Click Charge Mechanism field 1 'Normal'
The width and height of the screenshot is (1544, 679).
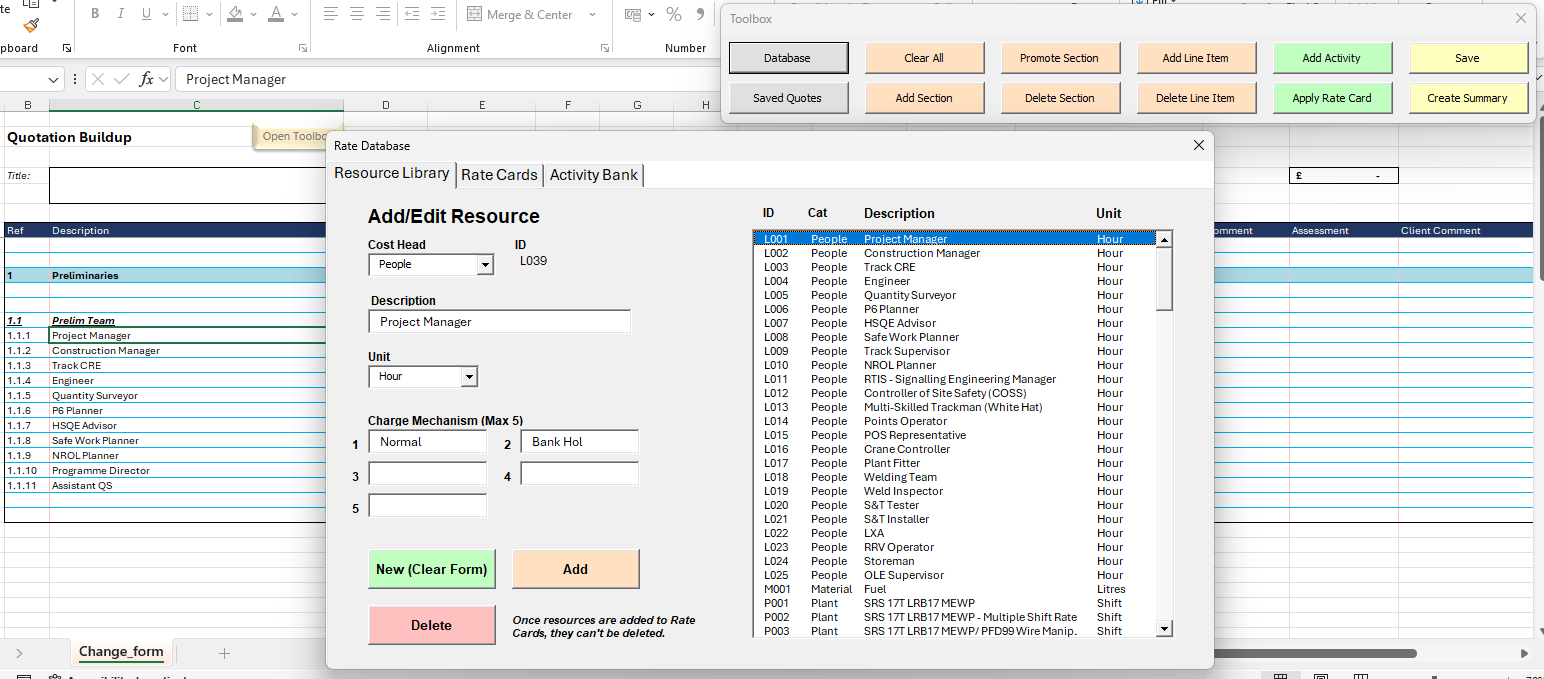click(428, 442)
